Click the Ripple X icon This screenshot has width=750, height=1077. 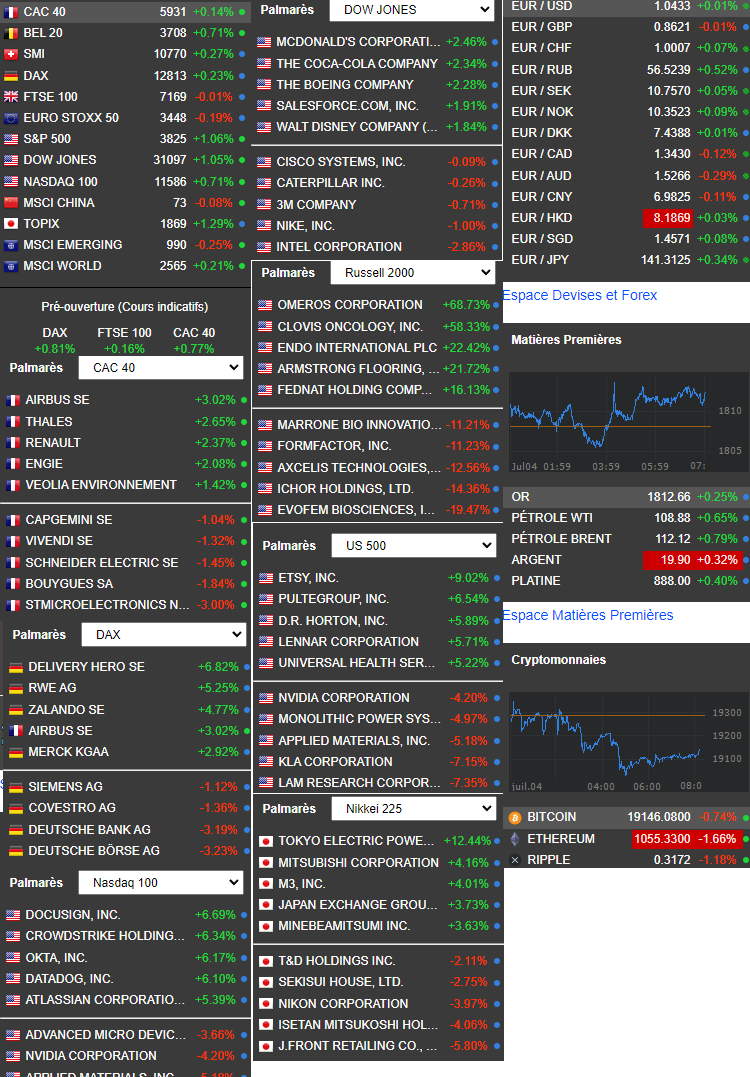click(x=515, y=860)
